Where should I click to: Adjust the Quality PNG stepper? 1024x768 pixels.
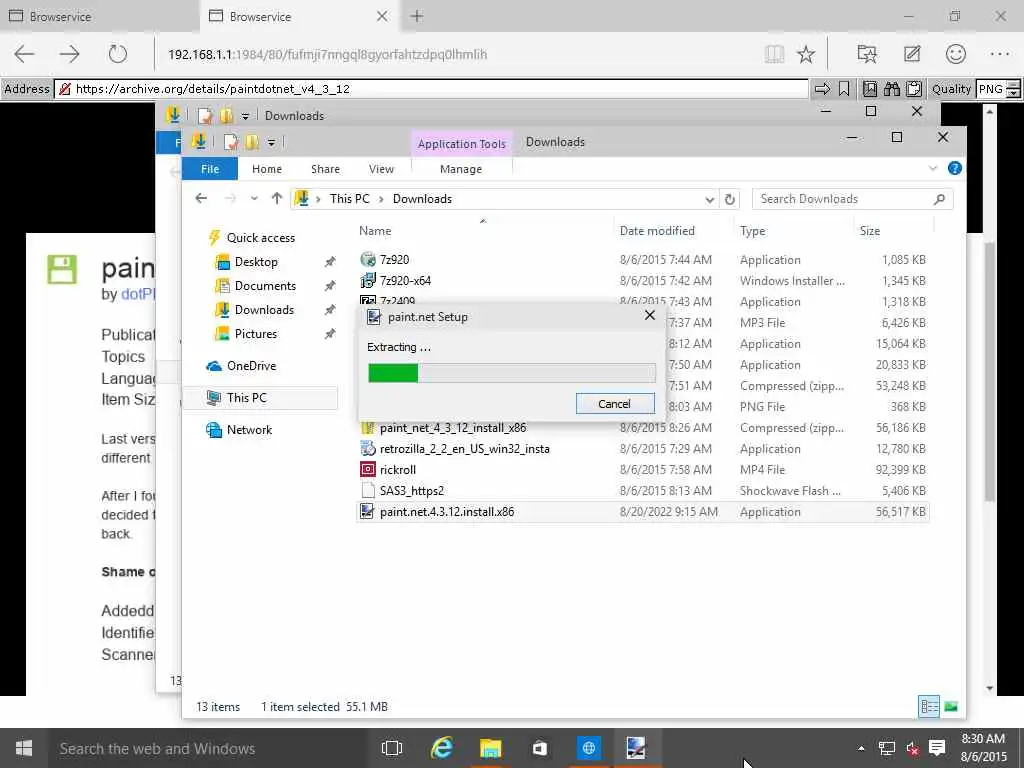click(x=1014, y=89)
